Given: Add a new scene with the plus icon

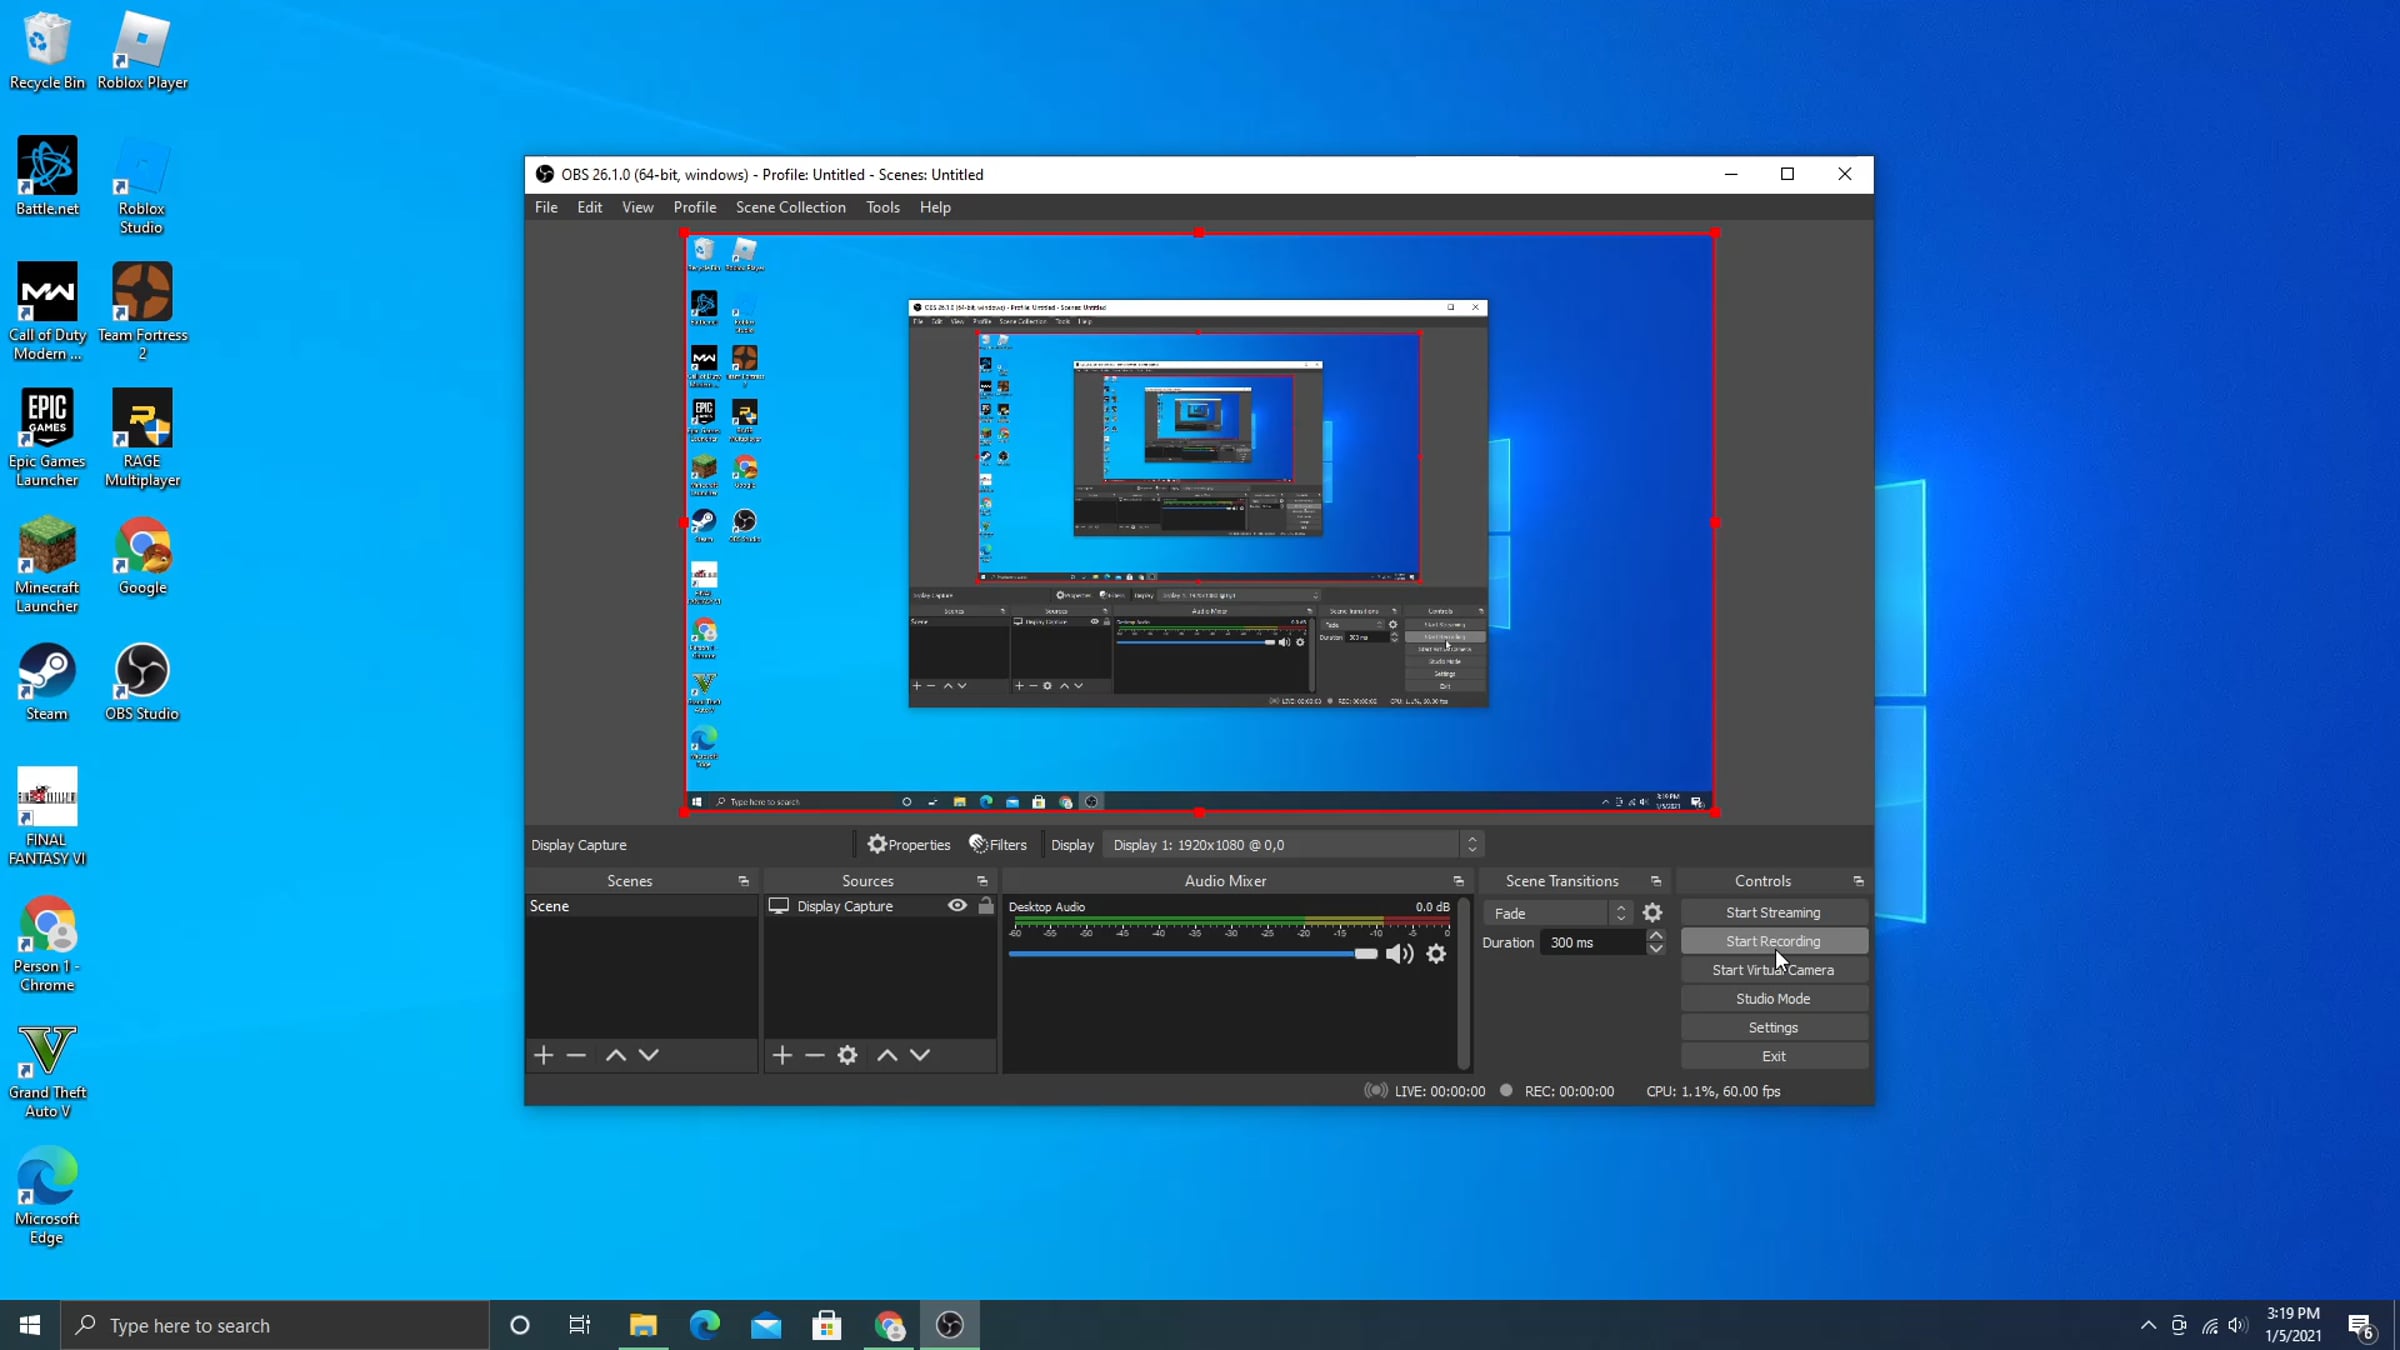Looking at the screenshot, I should point(543,1055).
